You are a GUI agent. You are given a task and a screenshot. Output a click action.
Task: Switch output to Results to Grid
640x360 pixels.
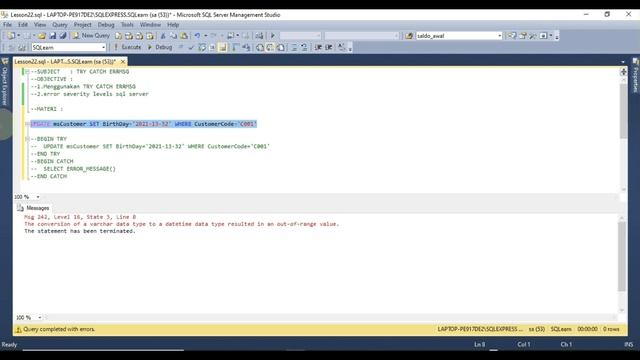[270, 47]
